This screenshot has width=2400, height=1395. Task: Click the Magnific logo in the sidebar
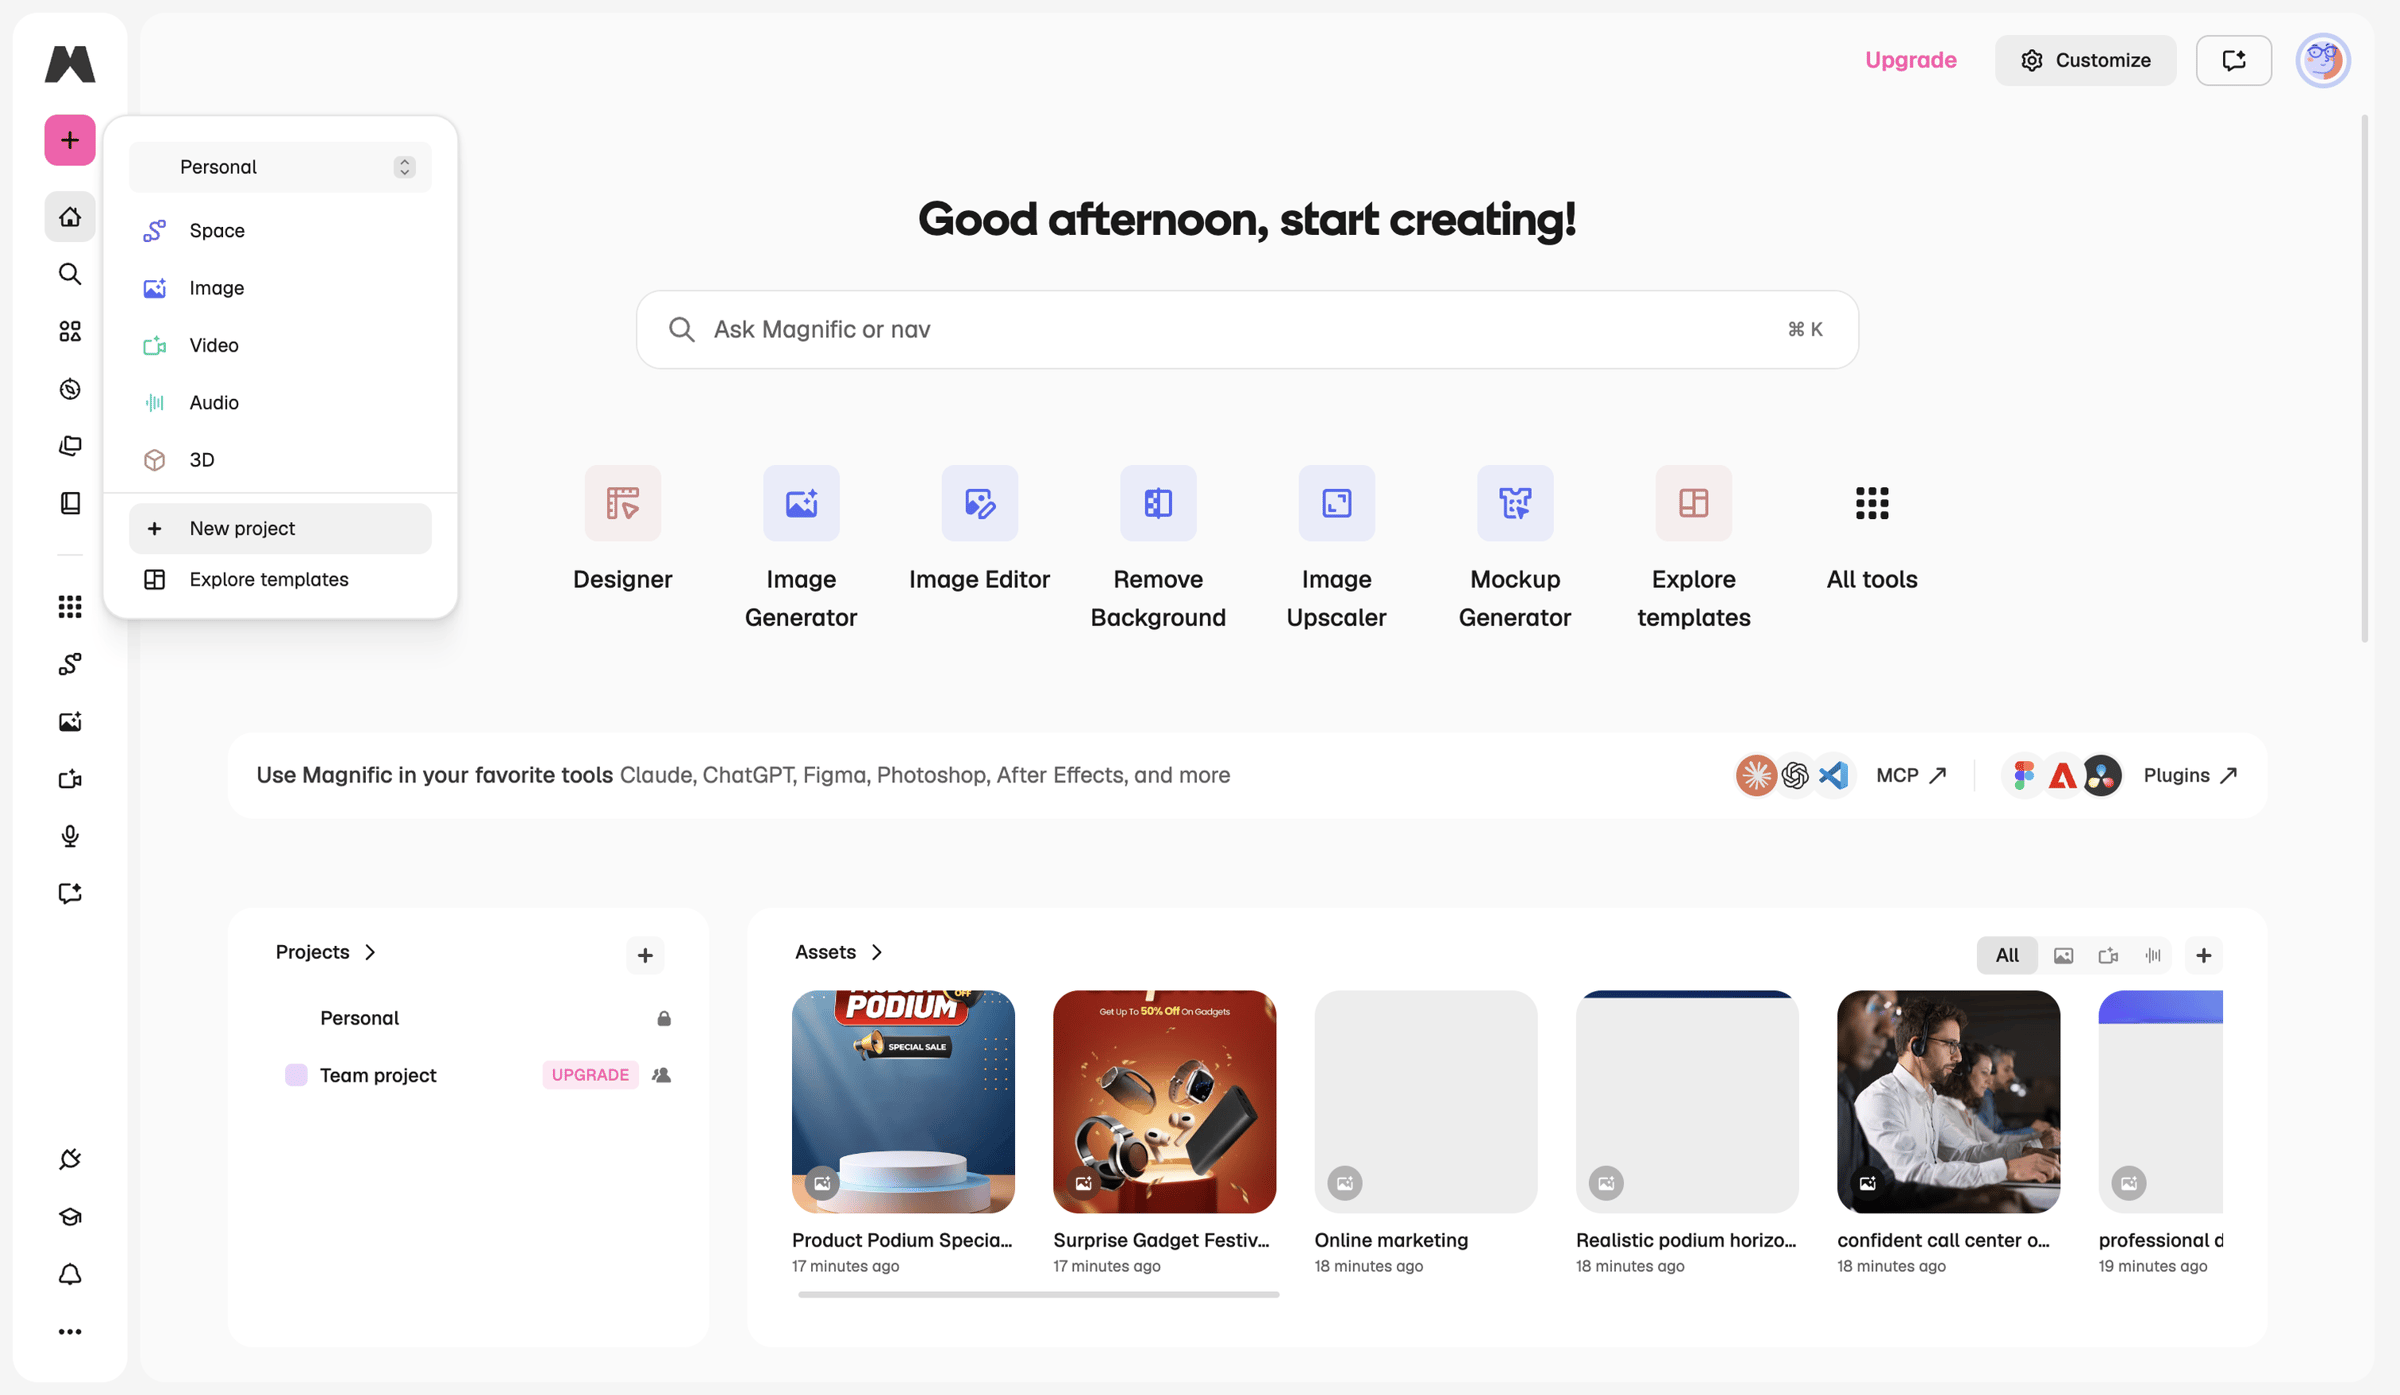point(70,64)
